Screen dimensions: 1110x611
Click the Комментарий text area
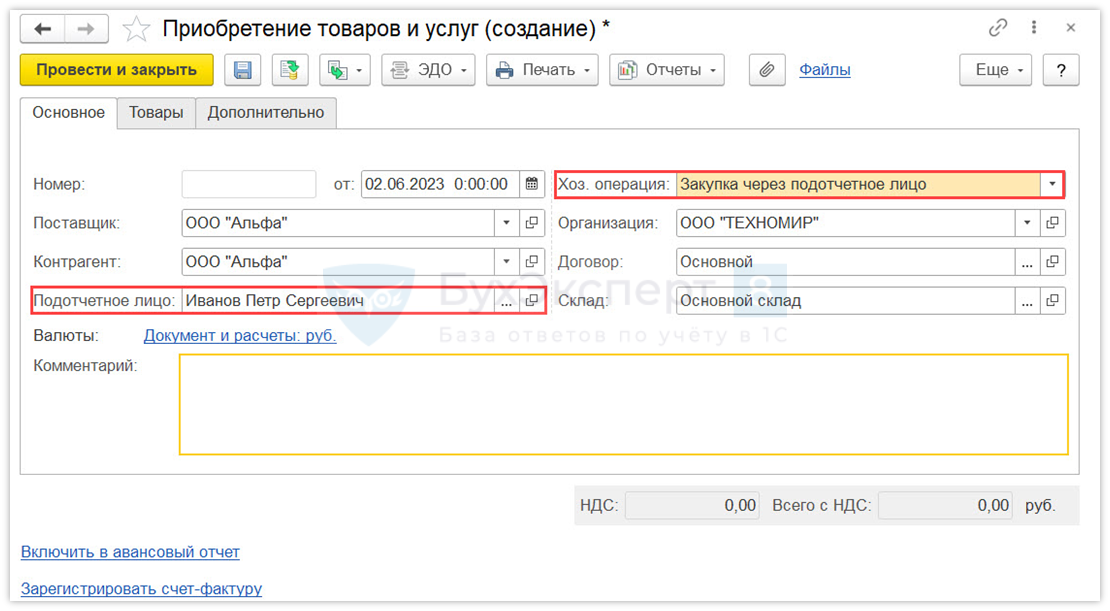[x=624, y=404]
